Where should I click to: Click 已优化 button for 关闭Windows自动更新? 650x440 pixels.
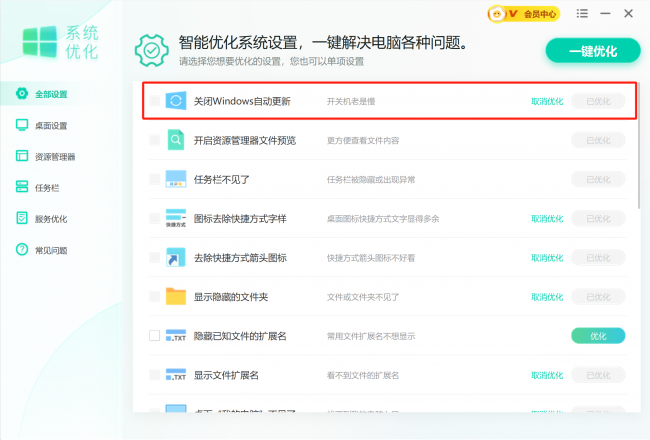point(598,101)
